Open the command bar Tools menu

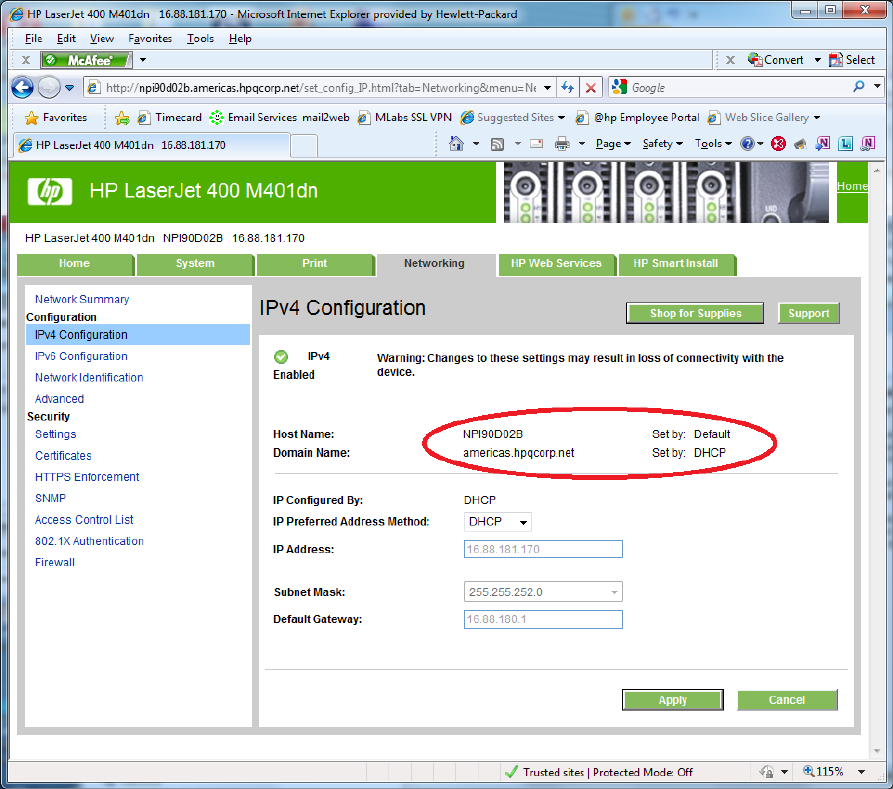[x=713, y=144]
